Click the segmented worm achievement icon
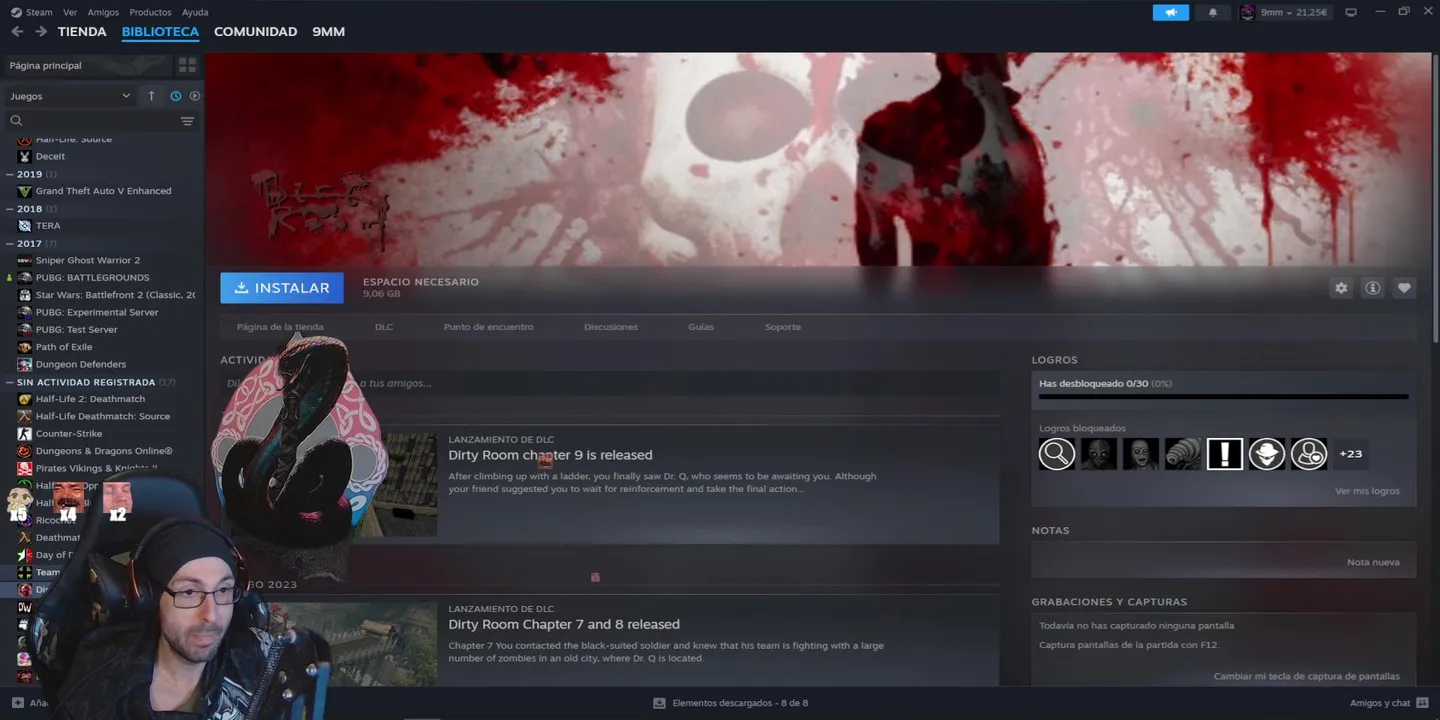This screenshot has height=720, width=1440. tap(1182, 453)
